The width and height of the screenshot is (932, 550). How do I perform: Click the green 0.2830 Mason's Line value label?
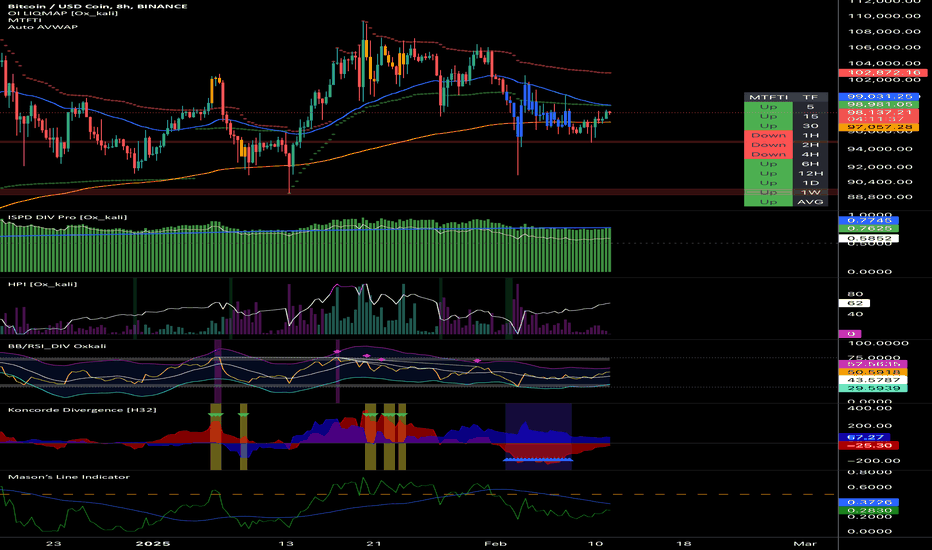pyautogui.click(x=868, y=510)
